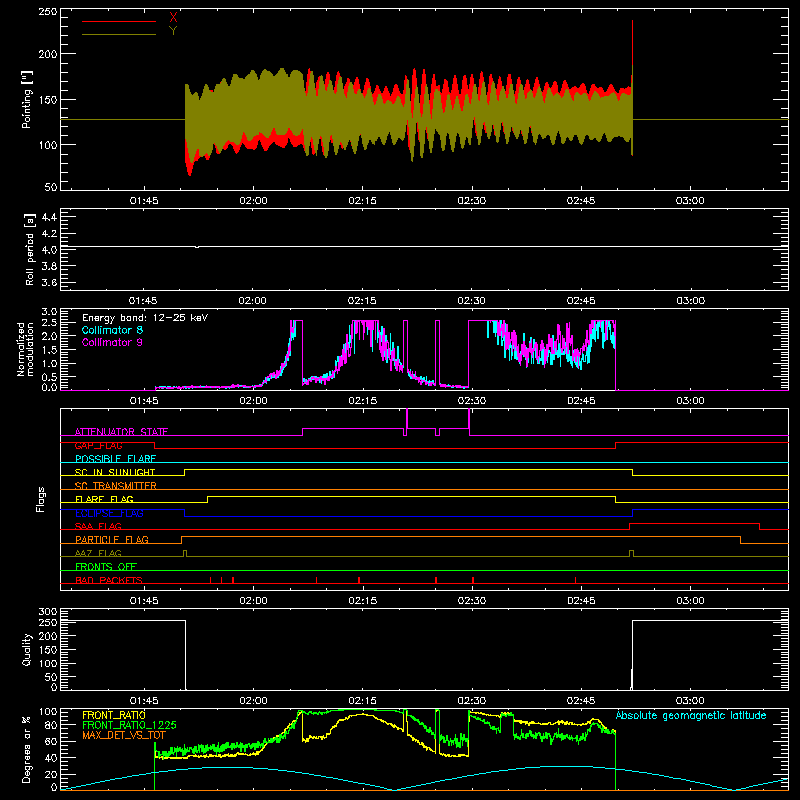The image size is (800, 800).
Task: Select the BAD_PACKETS flag label
Action: (109, 580)
